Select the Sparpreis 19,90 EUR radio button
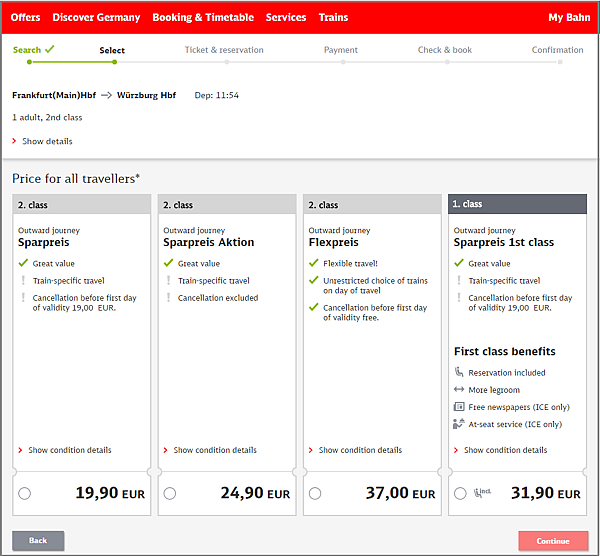Image resolution: width=600 pixels, height=556 pixels. click(x=24, y=493)
